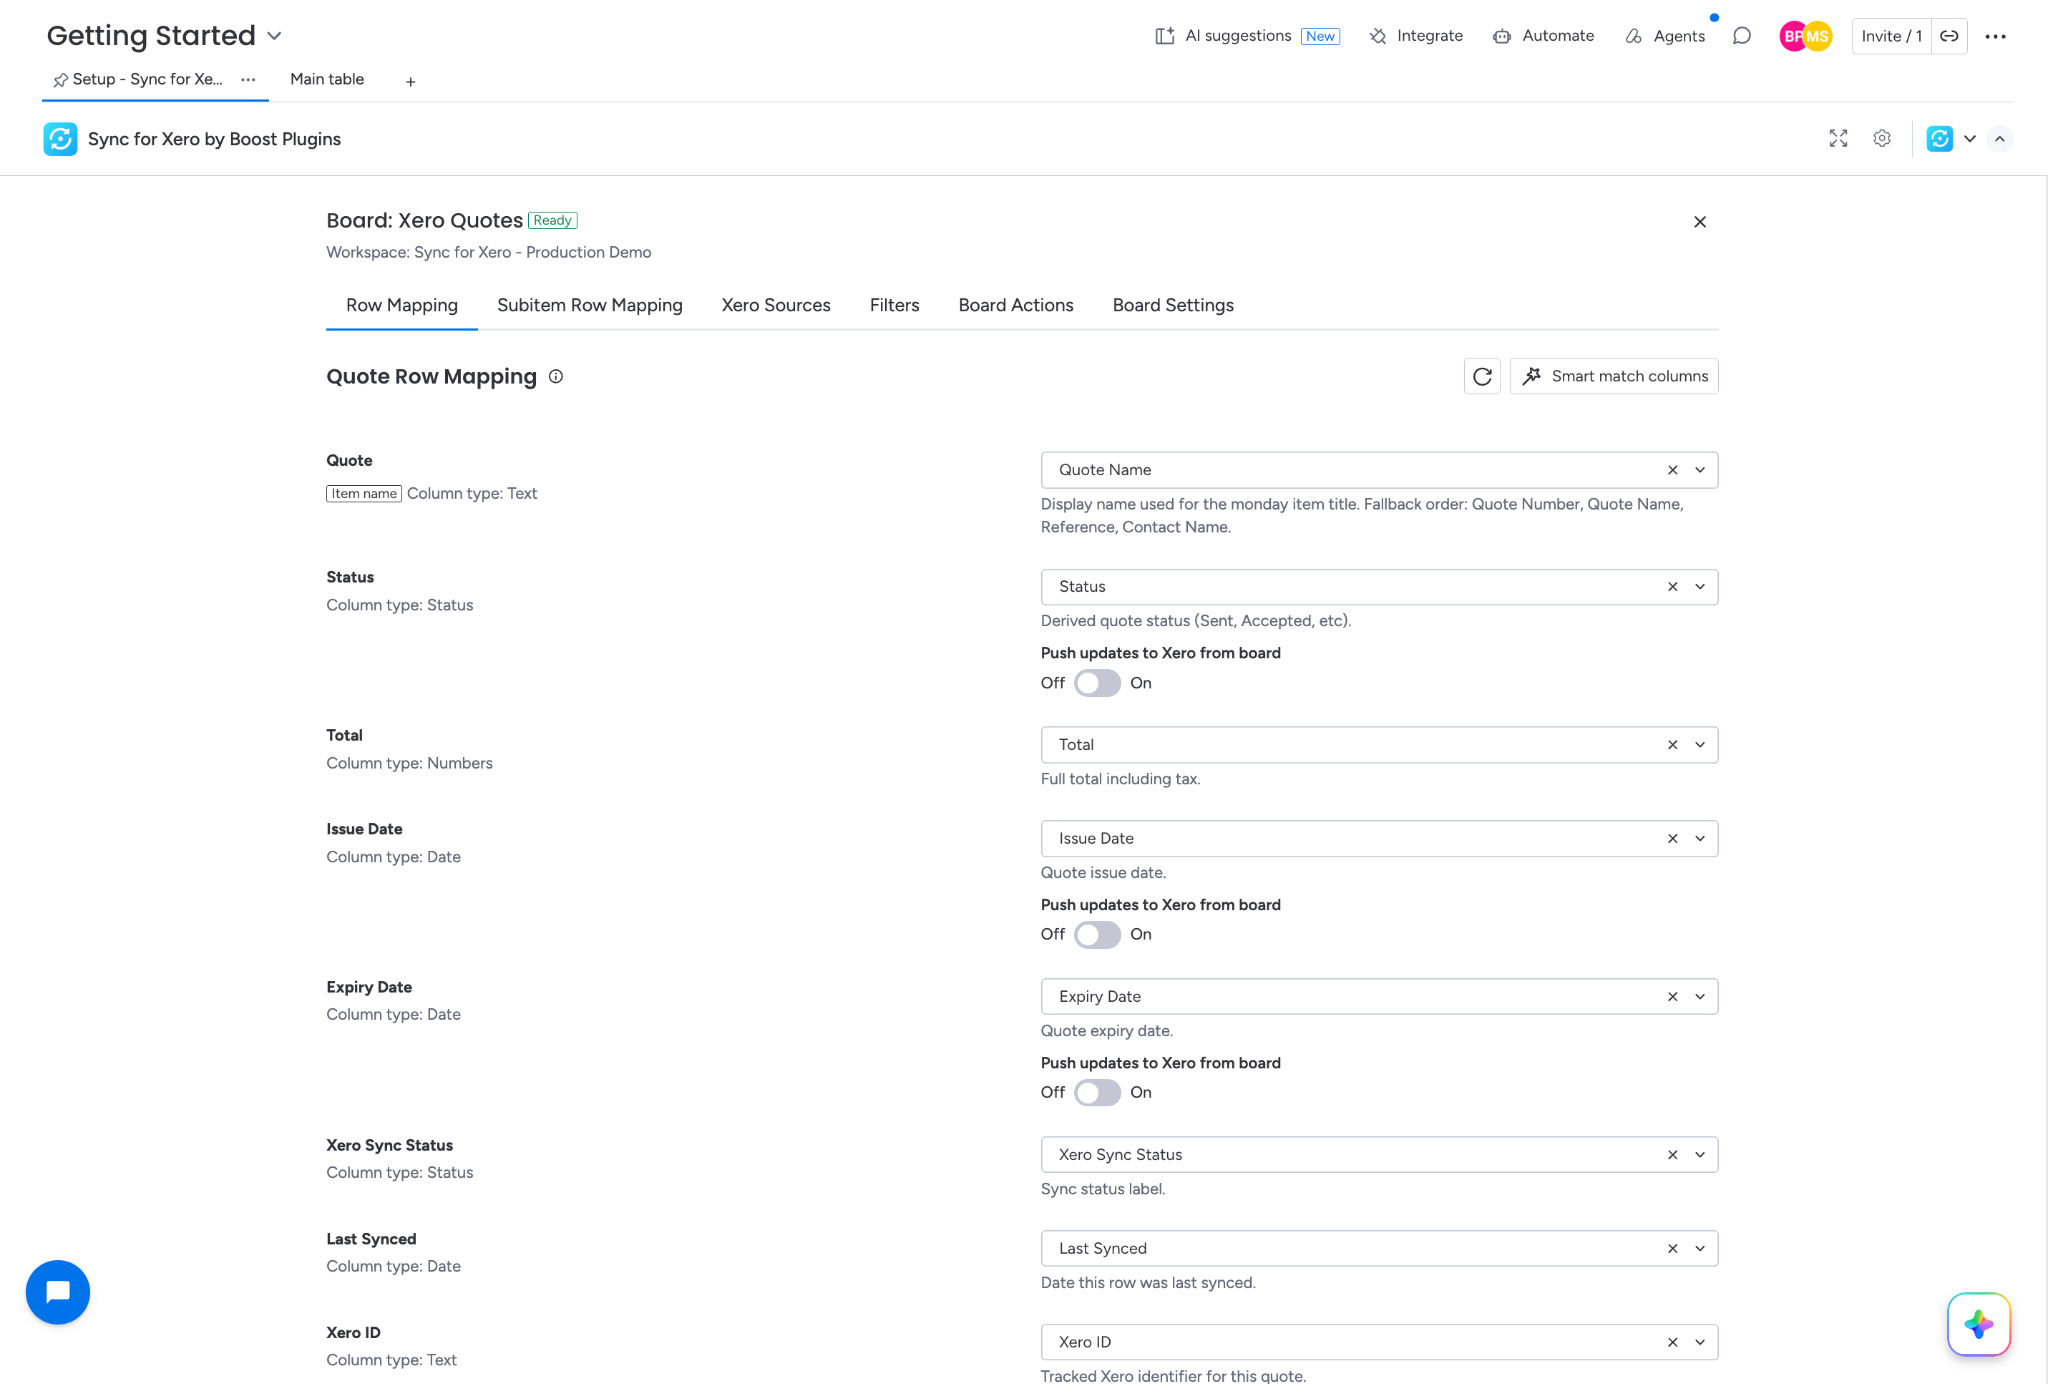Toggle push updates for Status

(1097, 683)
